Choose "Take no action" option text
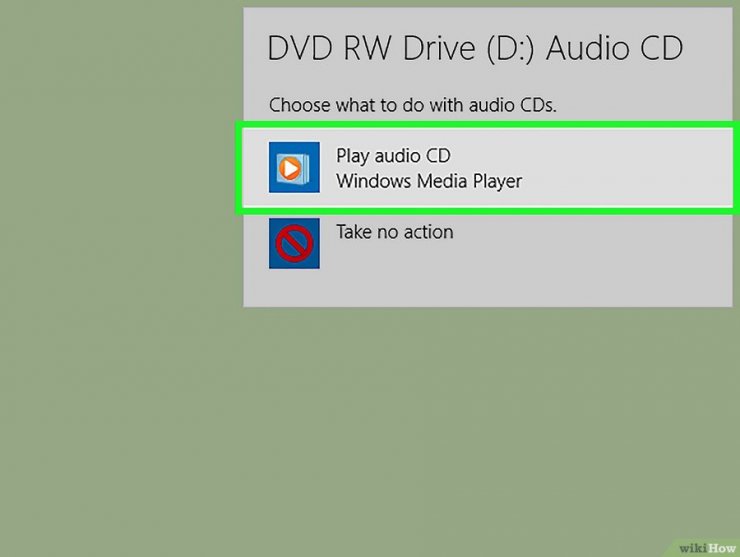Screen dimensions: 740x557 pos(395,232)
